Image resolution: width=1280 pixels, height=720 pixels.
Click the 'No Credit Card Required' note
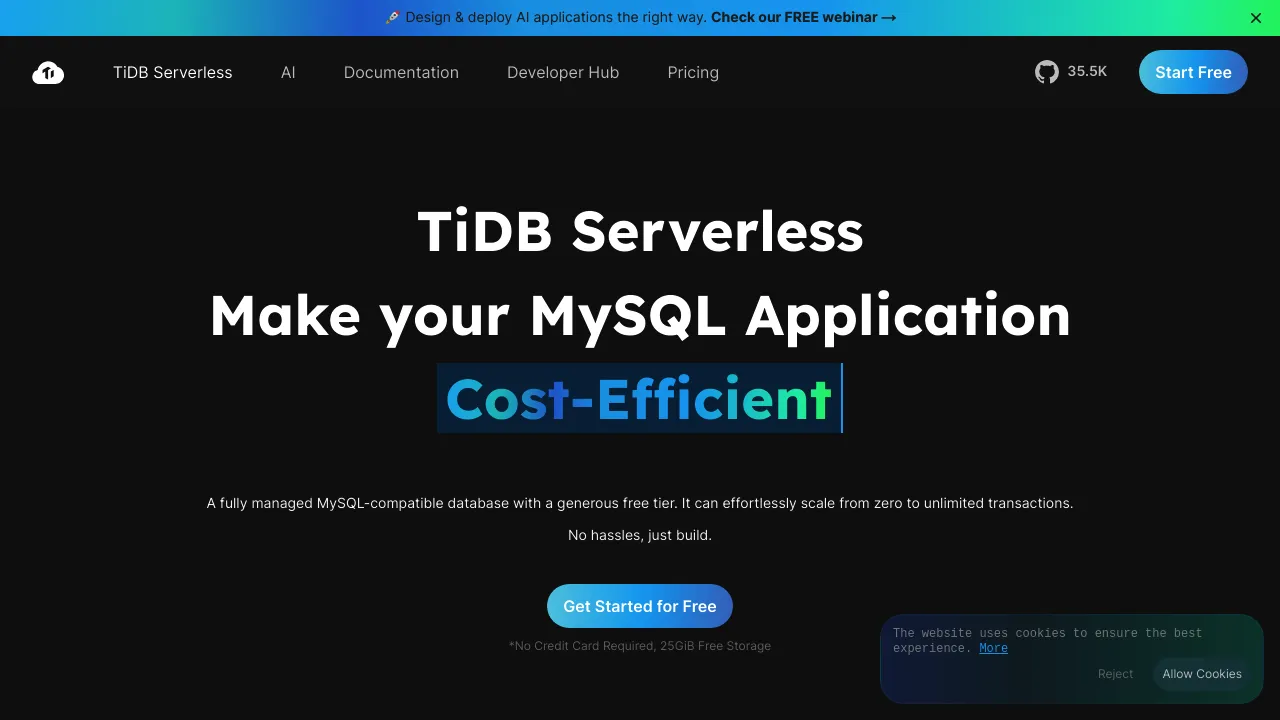tap(640, 646)
